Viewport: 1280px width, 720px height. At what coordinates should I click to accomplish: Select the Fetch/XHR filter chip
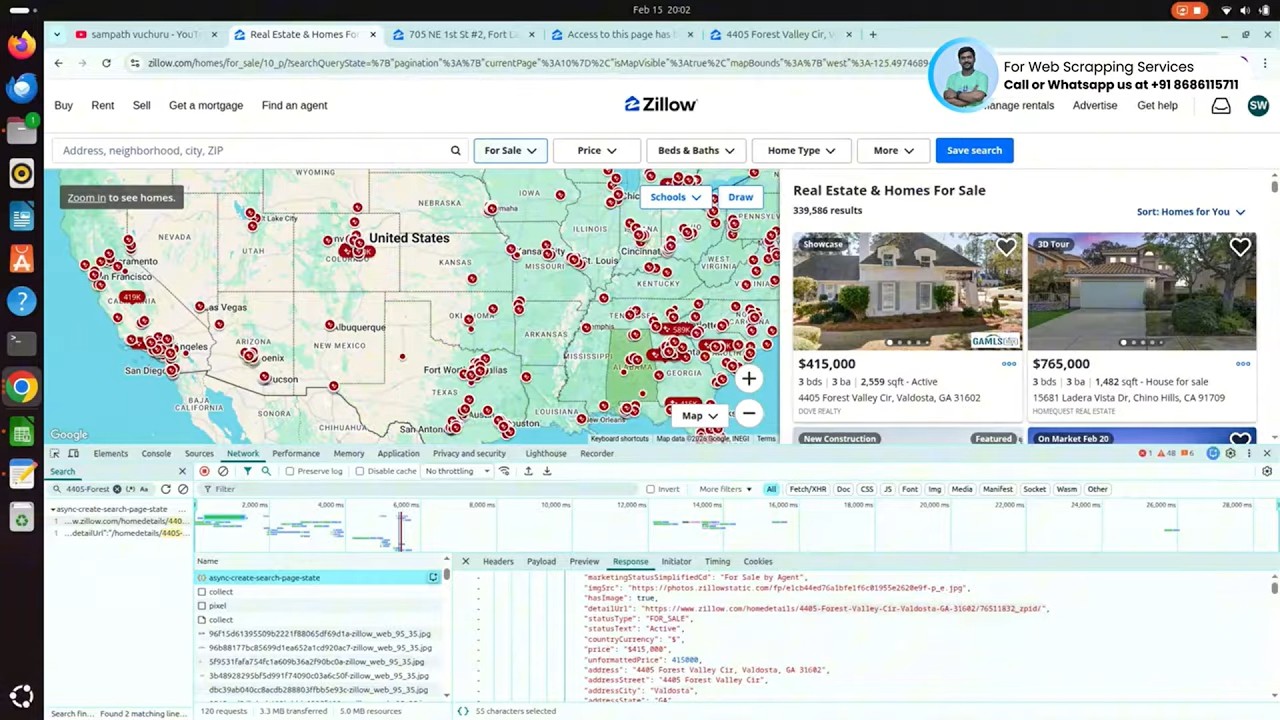click(808, 489)
